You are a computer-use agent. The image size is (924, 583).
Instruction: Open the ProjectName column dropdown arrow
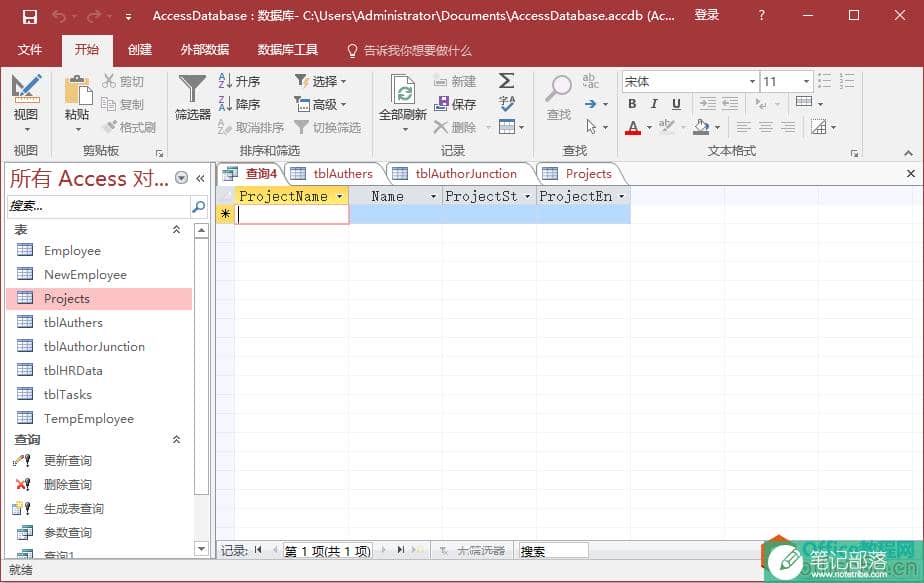[x=339, y=196]
